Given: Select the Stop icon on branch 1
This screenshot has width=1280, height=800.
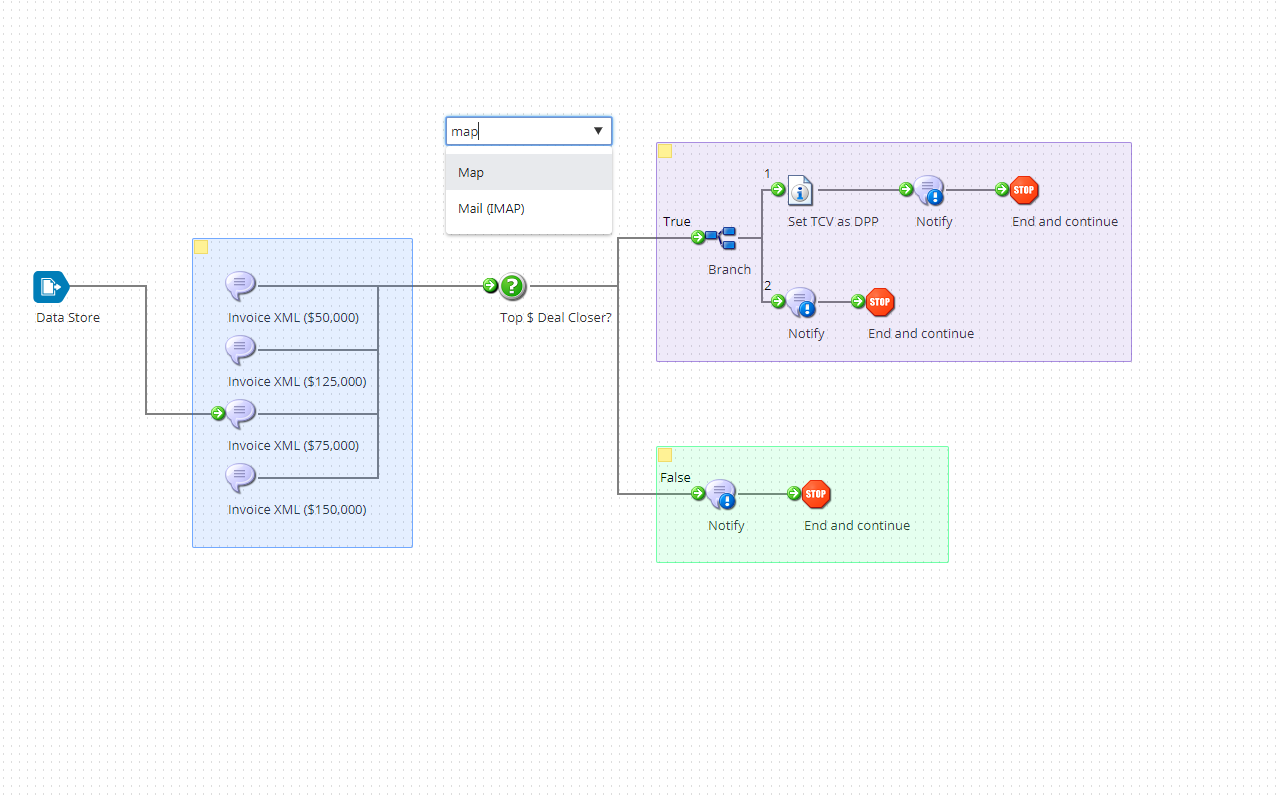Looking at the screenshot, I should click(x=1024, y=190).
